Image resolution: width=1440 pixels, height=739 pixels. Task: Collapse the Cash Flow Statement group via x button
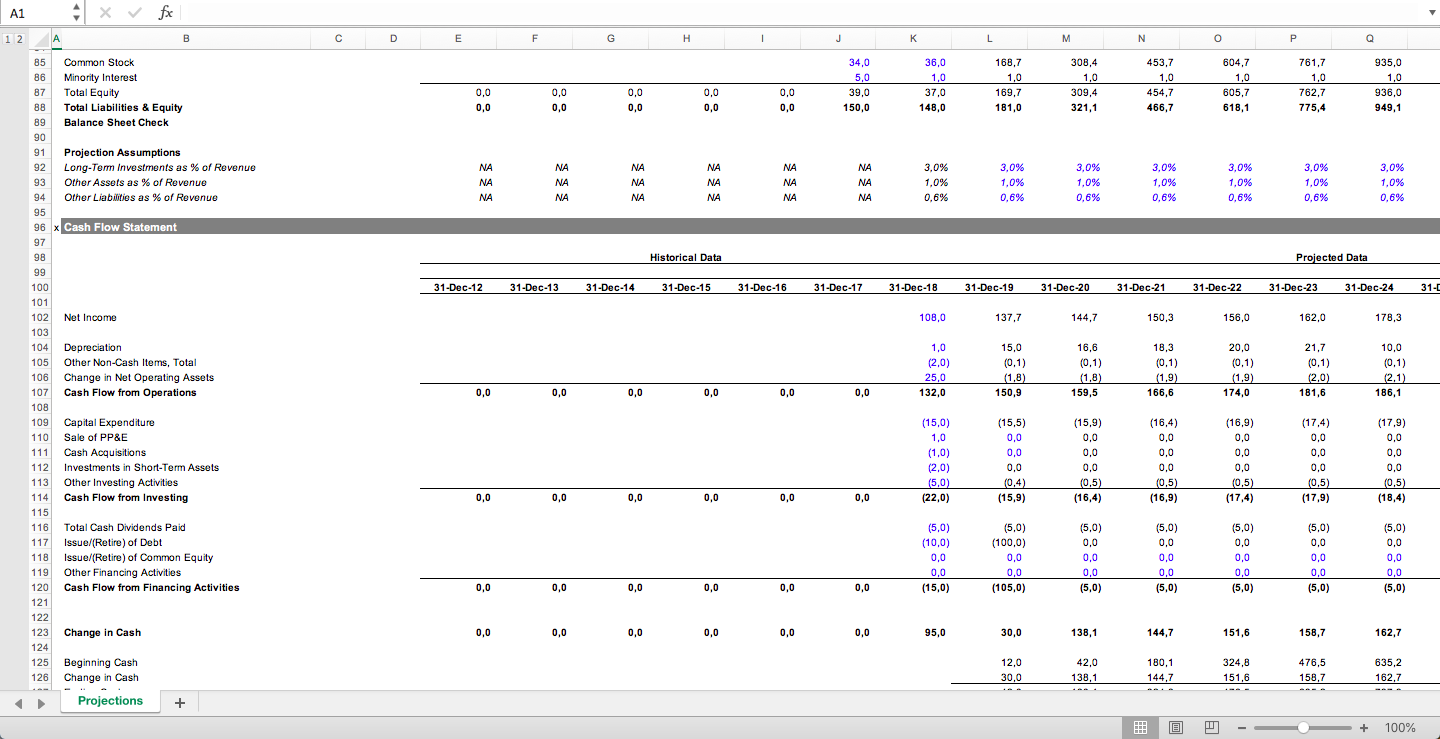[x=55, y=227]
